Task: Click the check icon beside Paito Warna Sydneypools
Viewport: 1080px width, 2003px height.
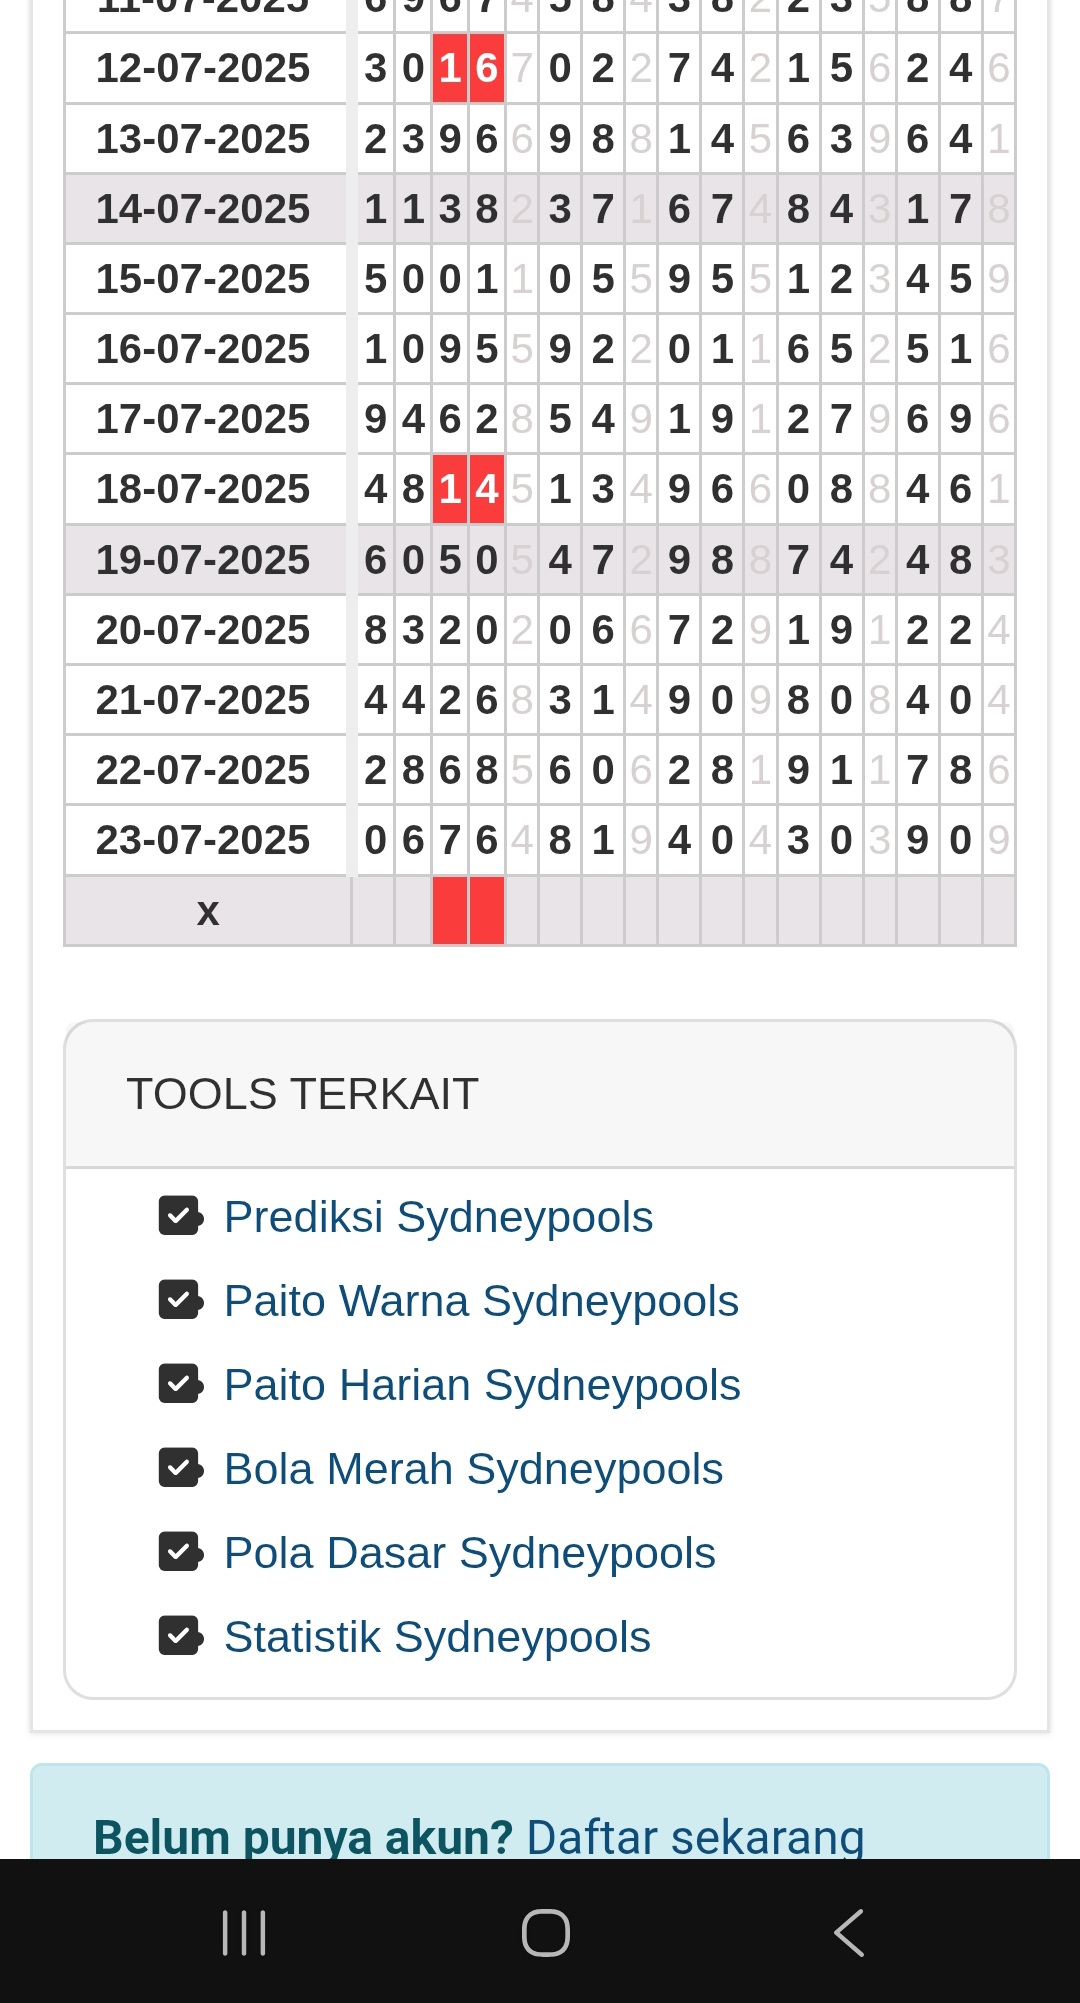Action: coord(180,1300)
